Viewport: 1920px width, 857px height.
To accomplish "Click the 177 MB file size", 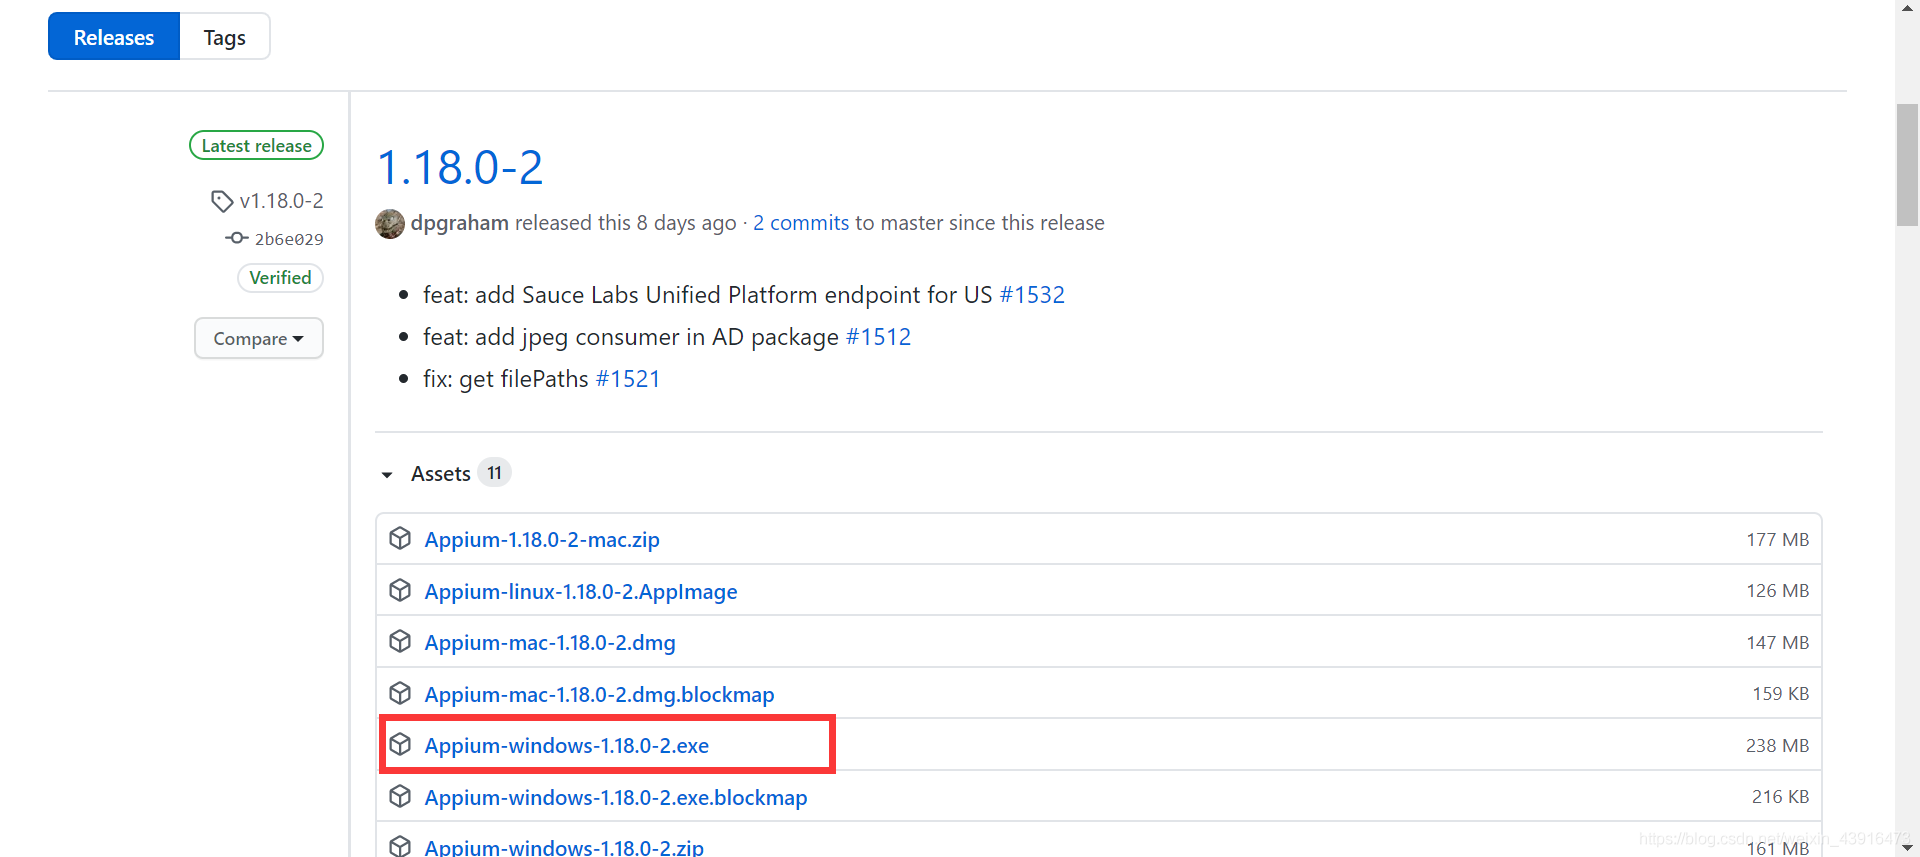I will (x=1777, y=540).
